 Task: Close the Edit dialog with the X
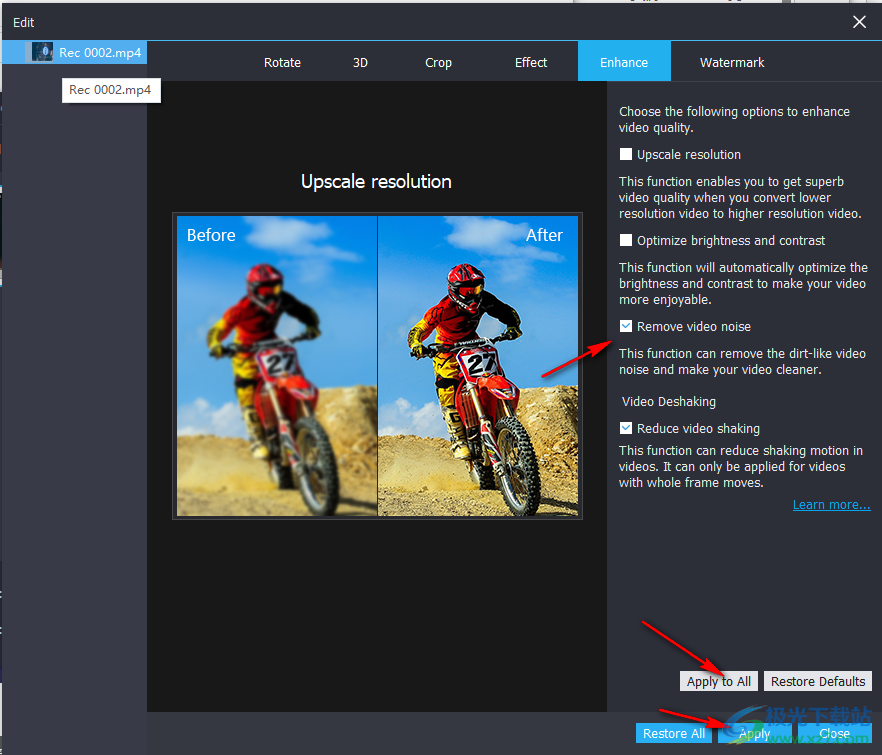(x=859, y=22)
